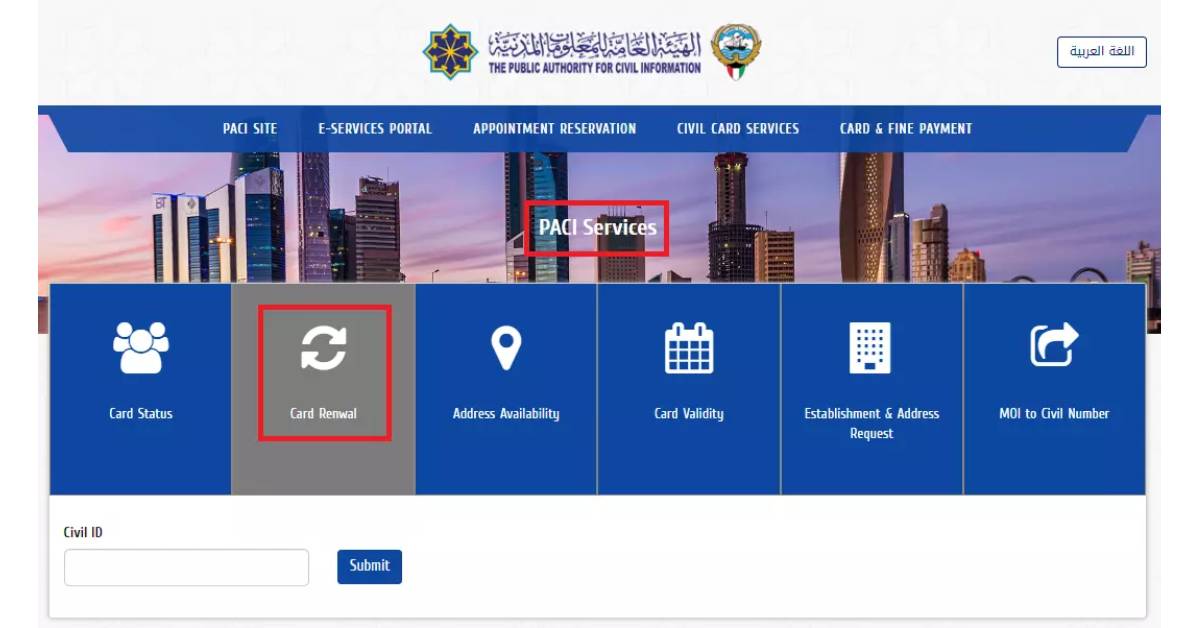Open CARD & FINE PAYMENT menu item

tap(906, 129)
